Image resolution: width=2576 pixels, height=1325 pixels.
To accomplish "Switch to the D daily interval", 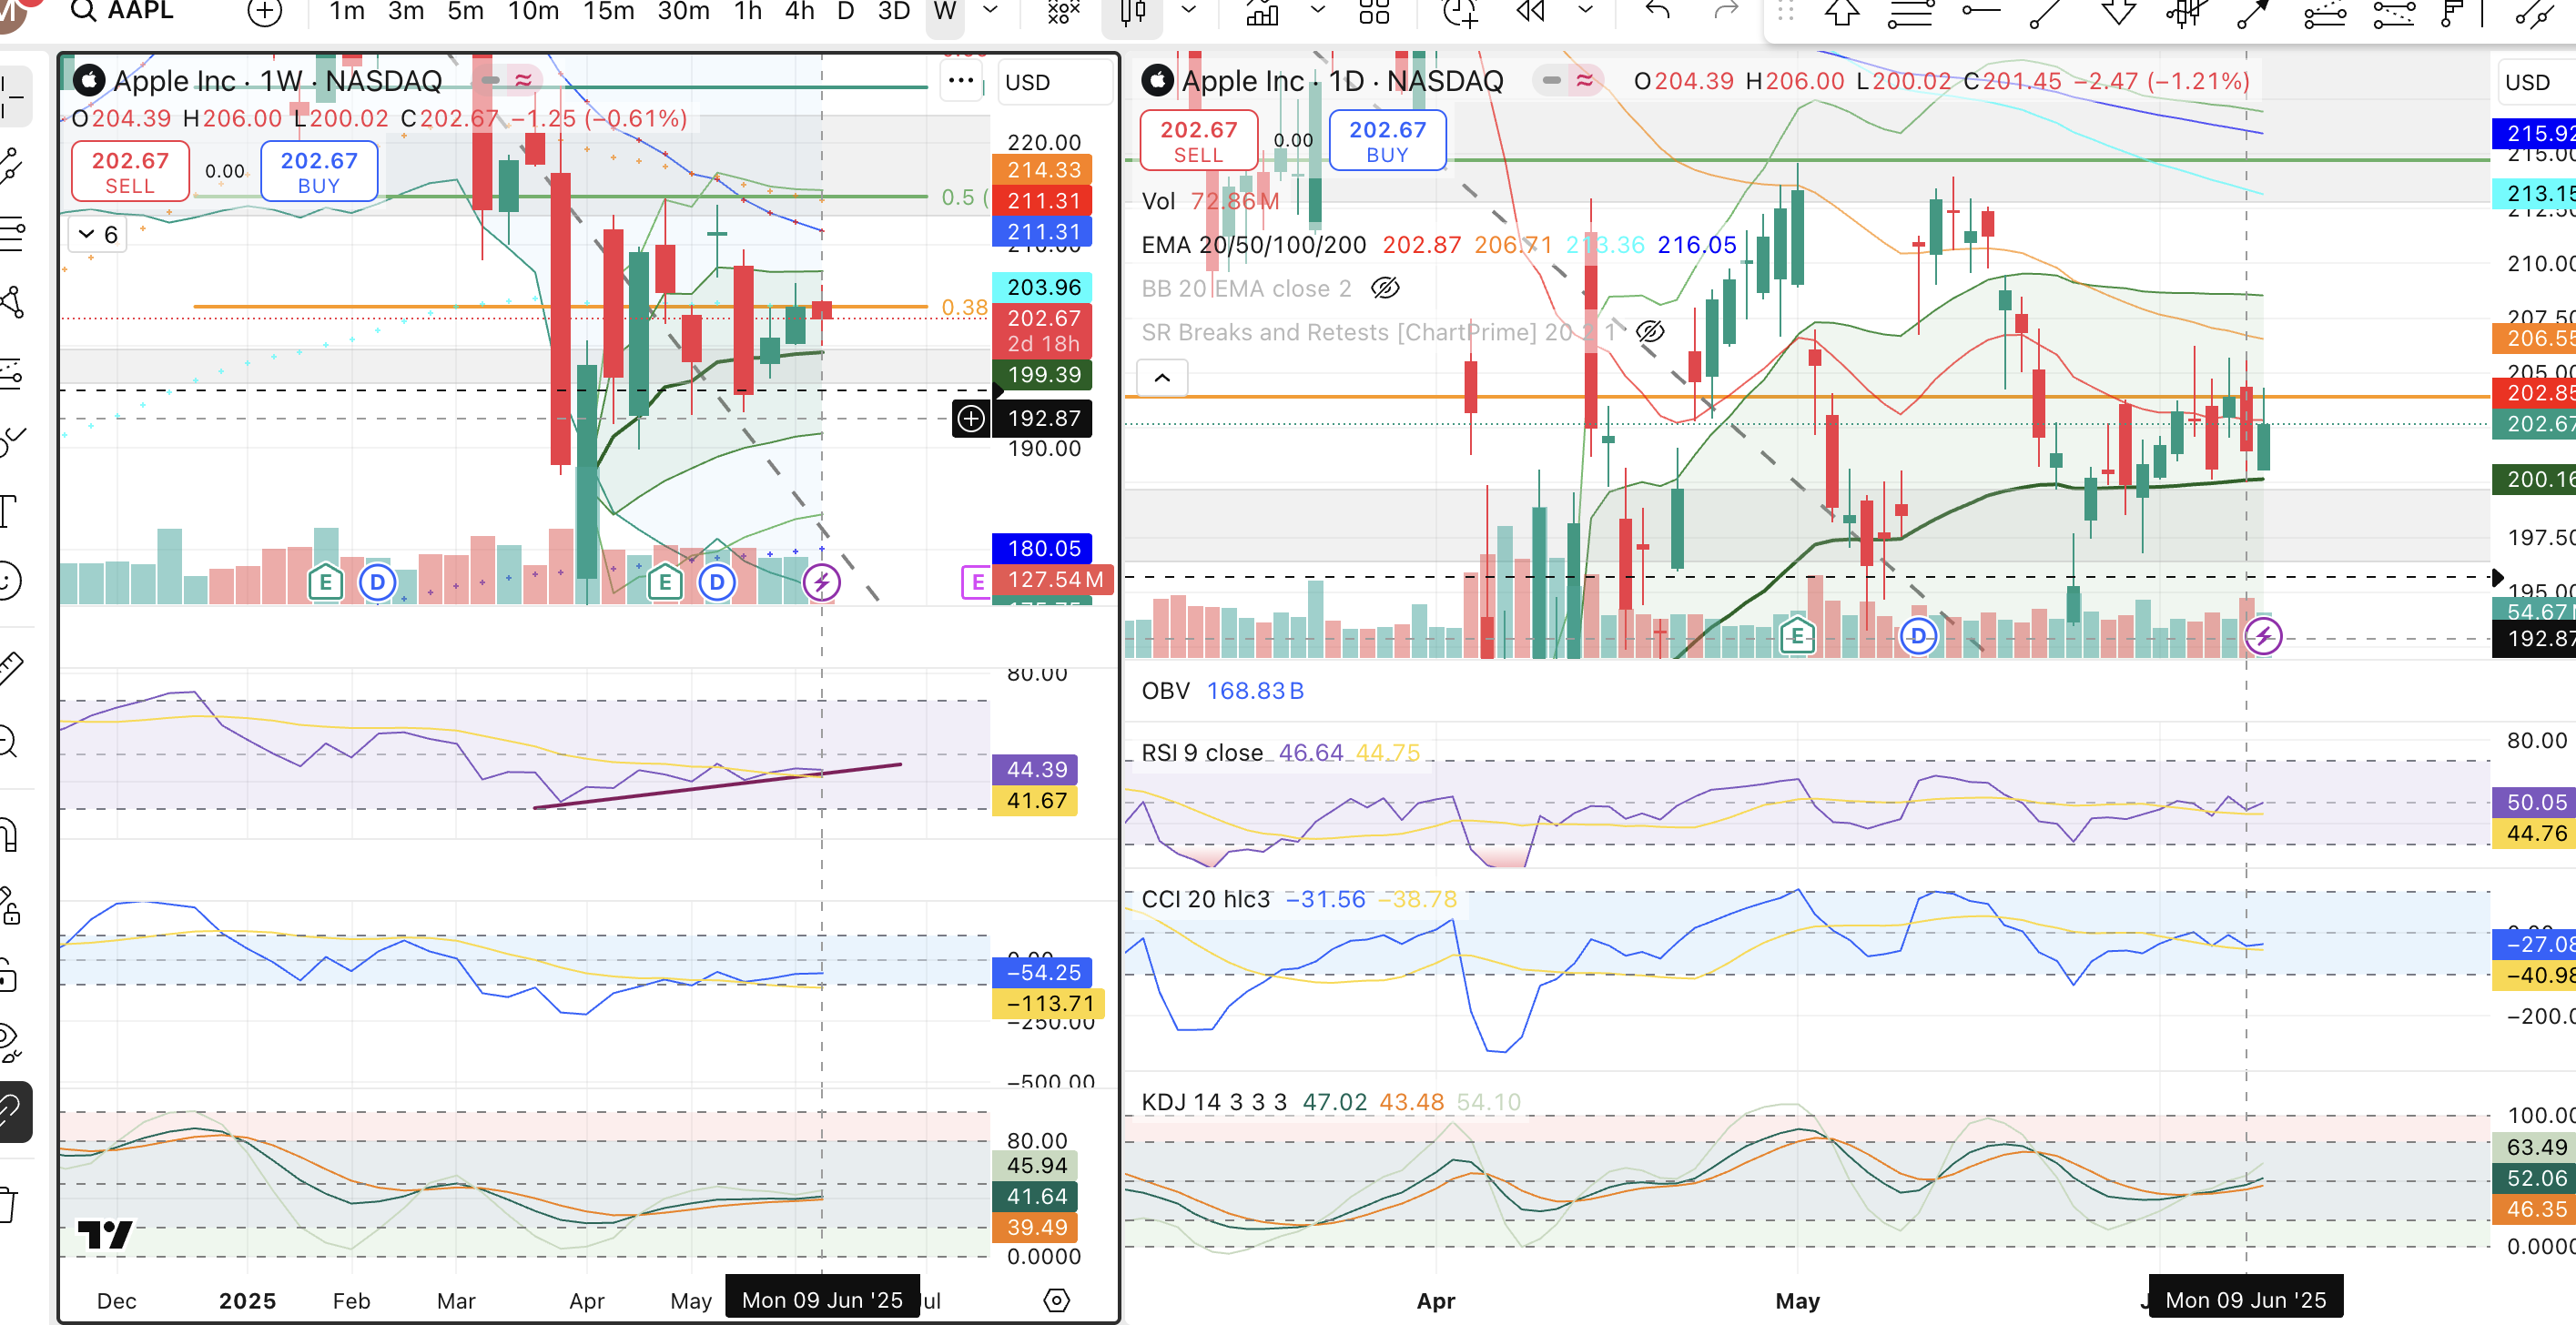I will pyautogui.click(x=845, y=12).
